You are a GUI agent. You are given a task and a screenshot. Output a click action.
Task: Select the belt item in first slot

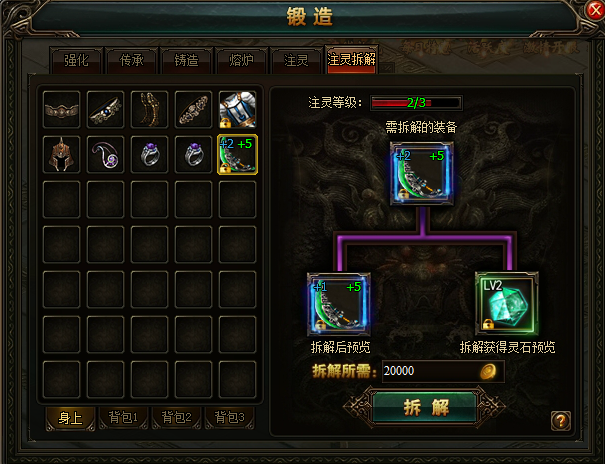coord(62,110)
